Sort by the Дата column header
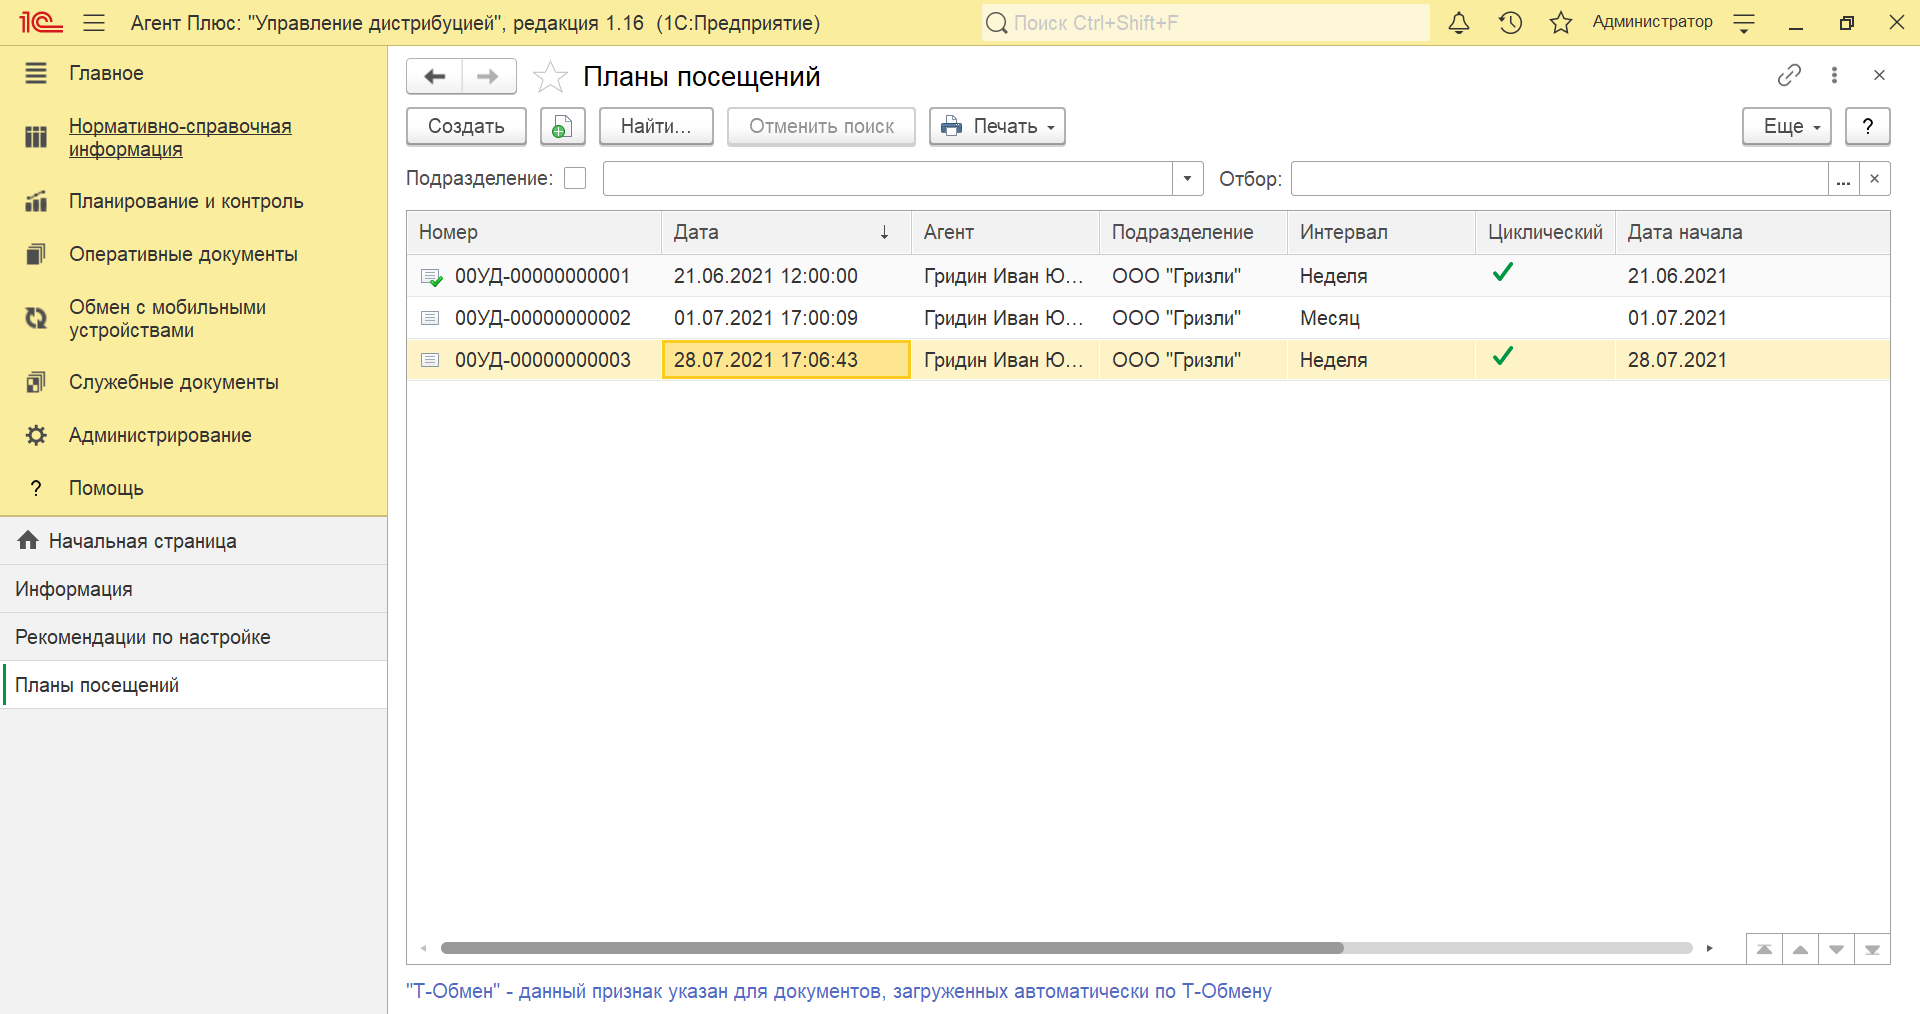Screen dimensions: 1920x1014 coord(786,232)
